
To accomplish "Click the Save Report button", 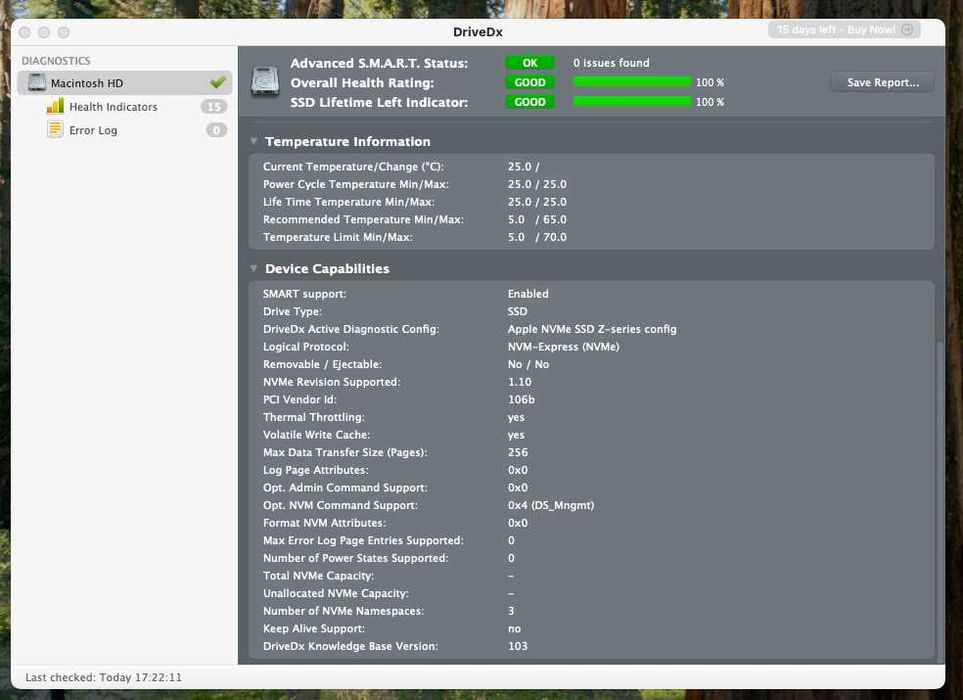I will (883, 82).
